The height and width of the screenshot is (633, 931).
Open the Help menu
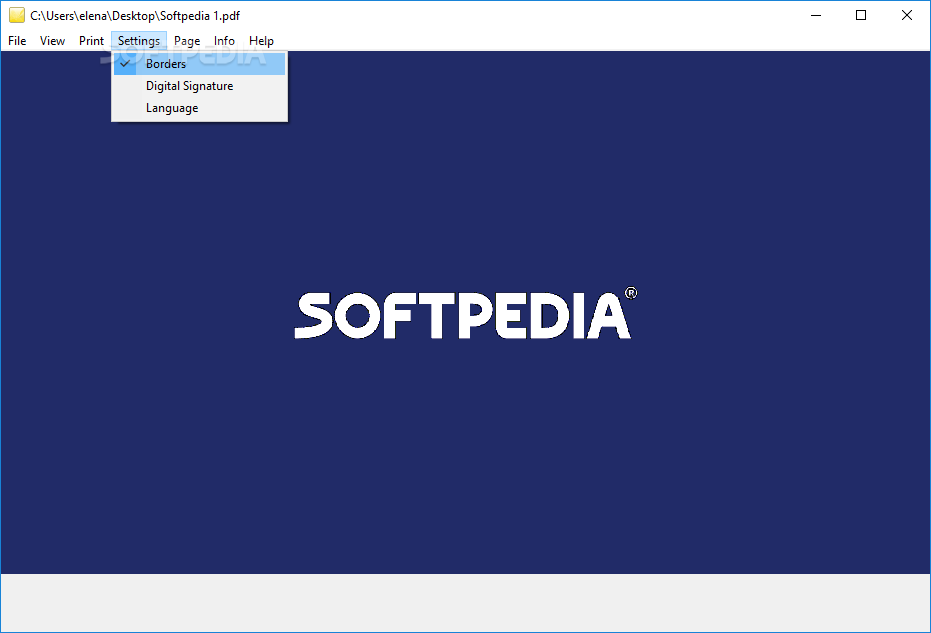(261, 41)
